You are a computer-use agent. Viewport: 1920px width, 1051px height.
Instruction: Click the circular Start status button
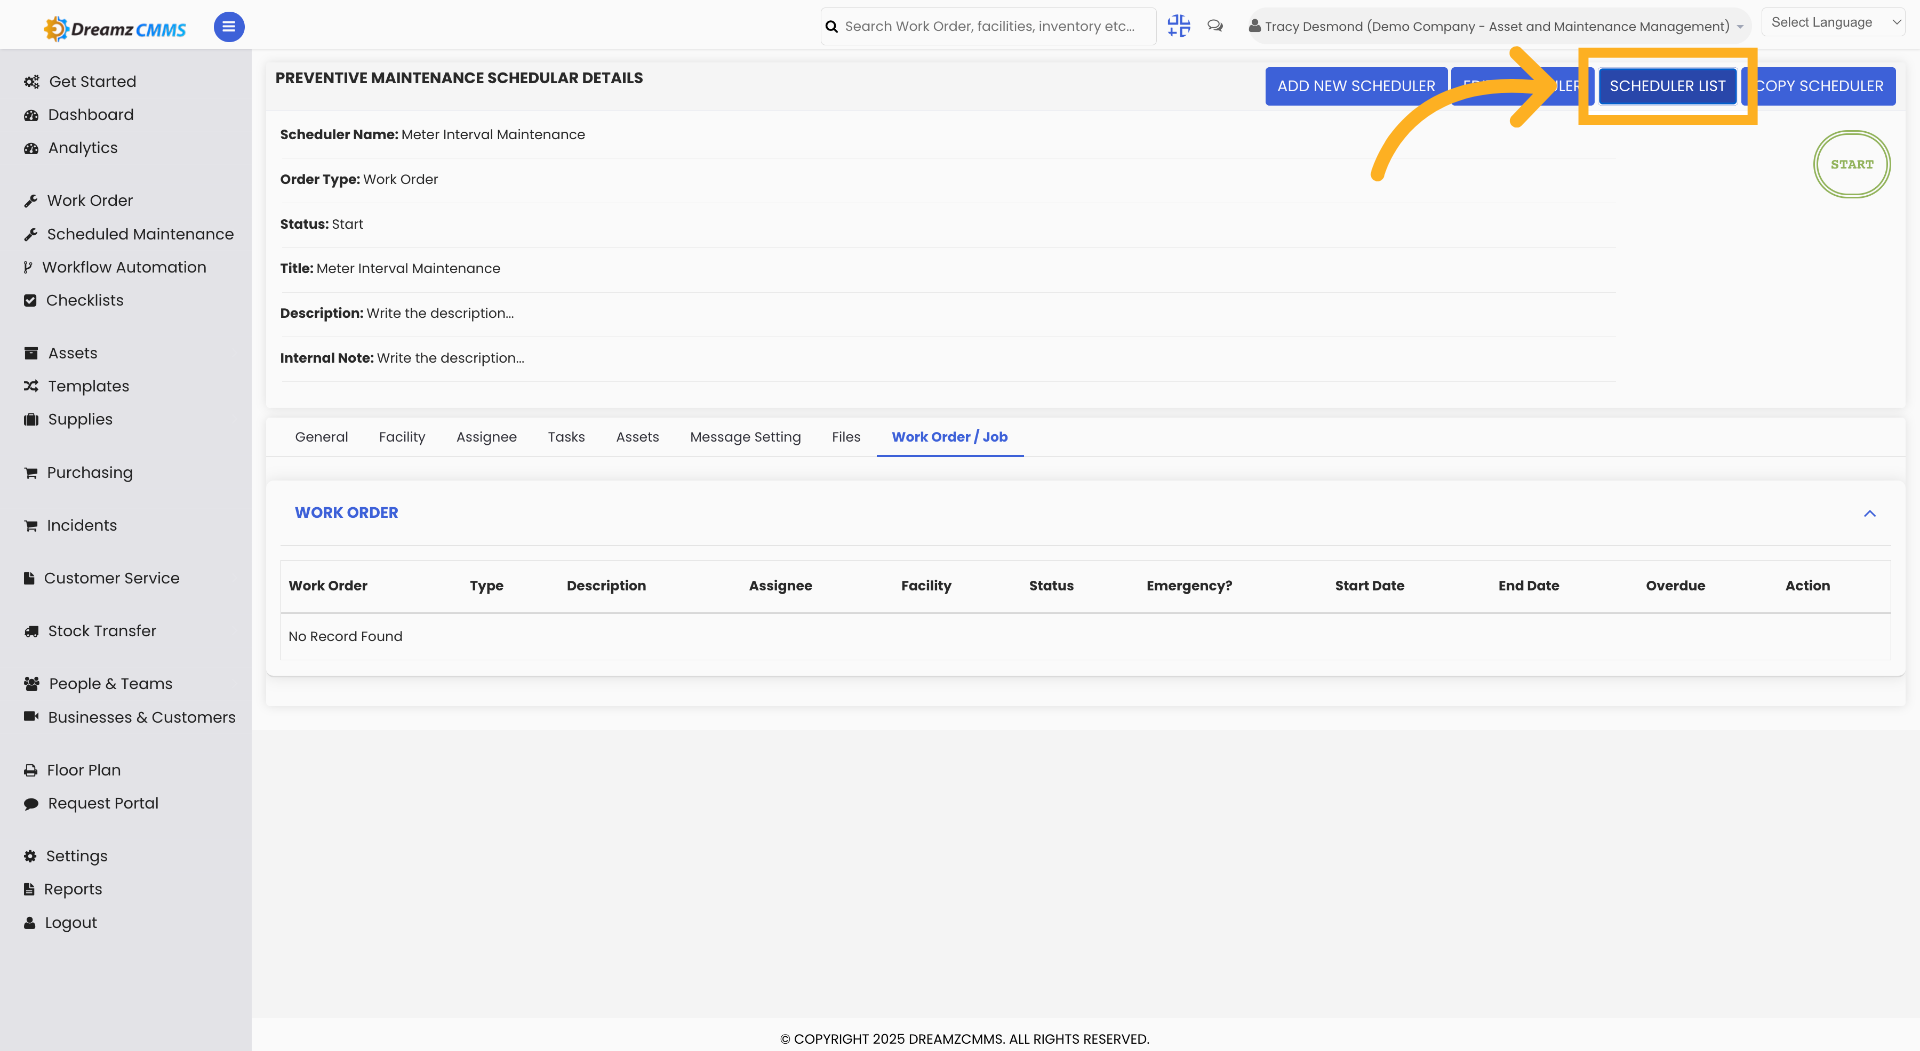[x=1852, y=164]
